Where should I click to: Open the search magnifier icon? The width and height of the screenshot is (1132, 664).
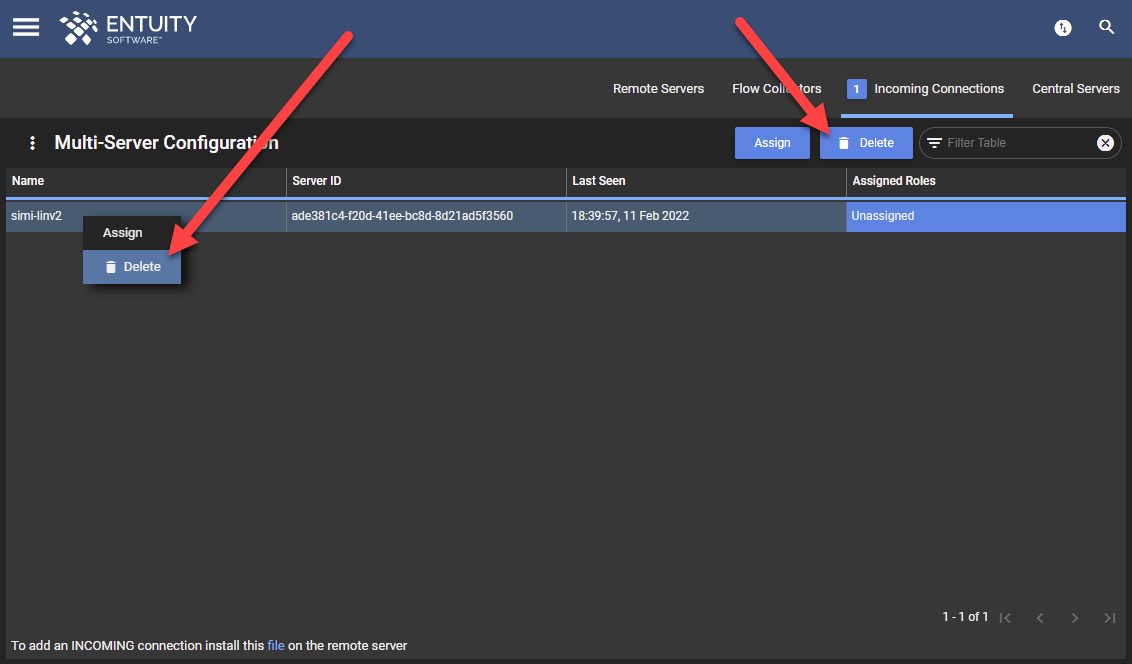[x=1106, y=27]
